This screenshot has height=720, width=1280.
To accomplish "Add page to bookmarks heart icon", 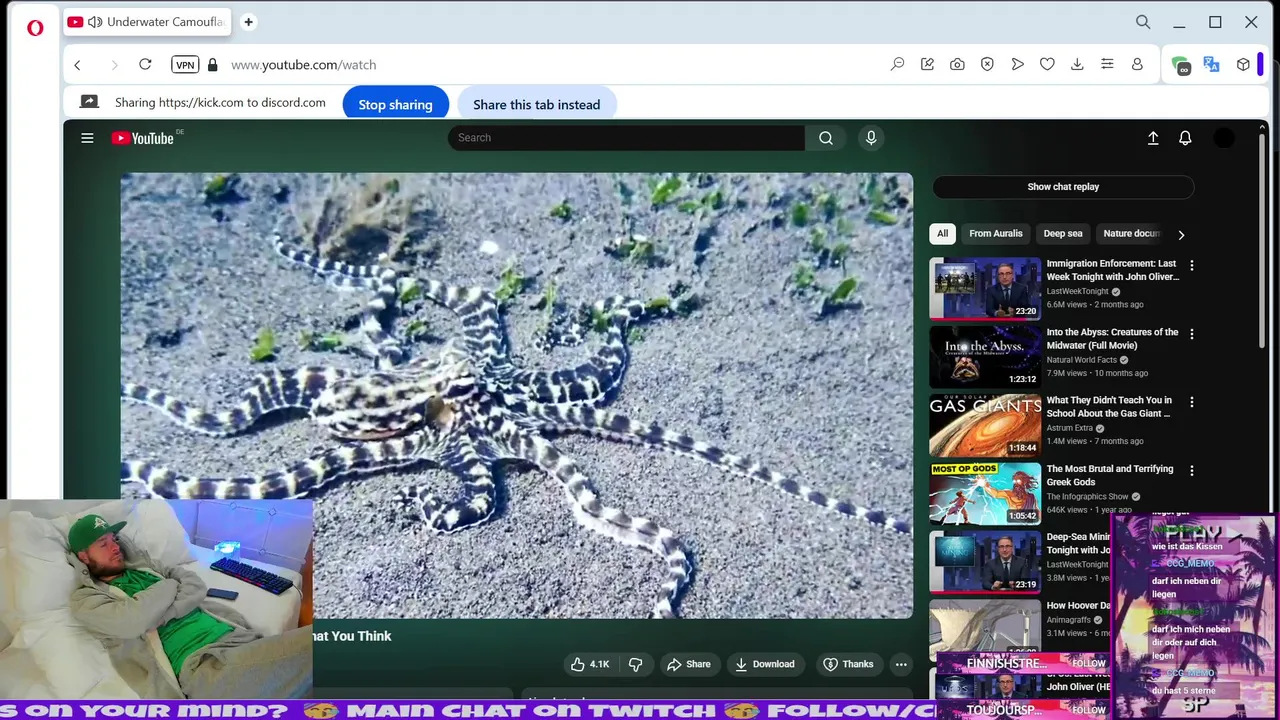I will point(1047,64).
